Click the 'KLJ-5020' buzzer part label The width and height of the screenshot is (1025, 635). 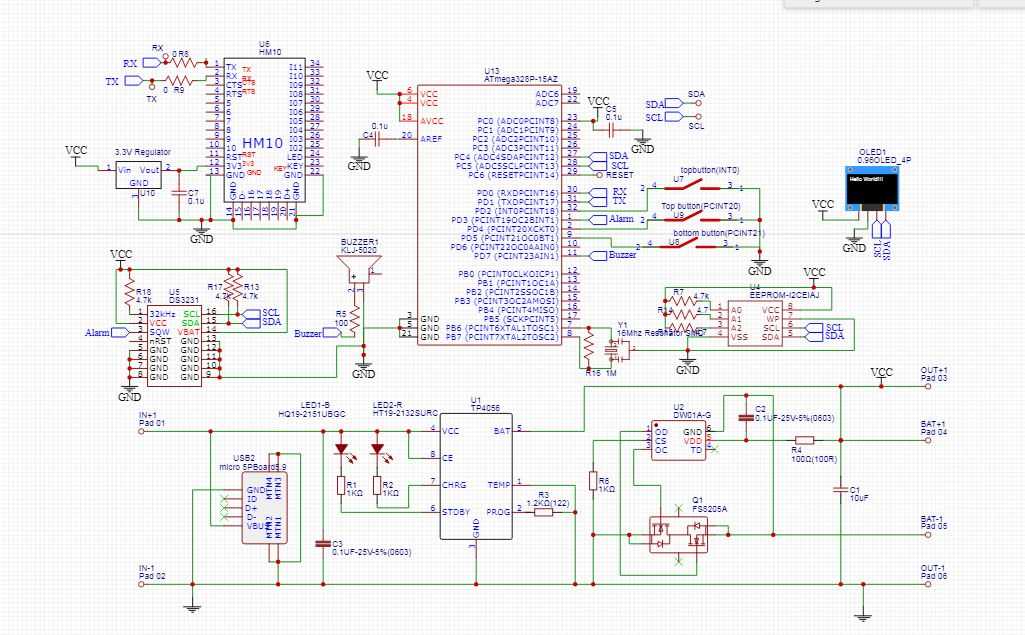click(x=359, y=250)
